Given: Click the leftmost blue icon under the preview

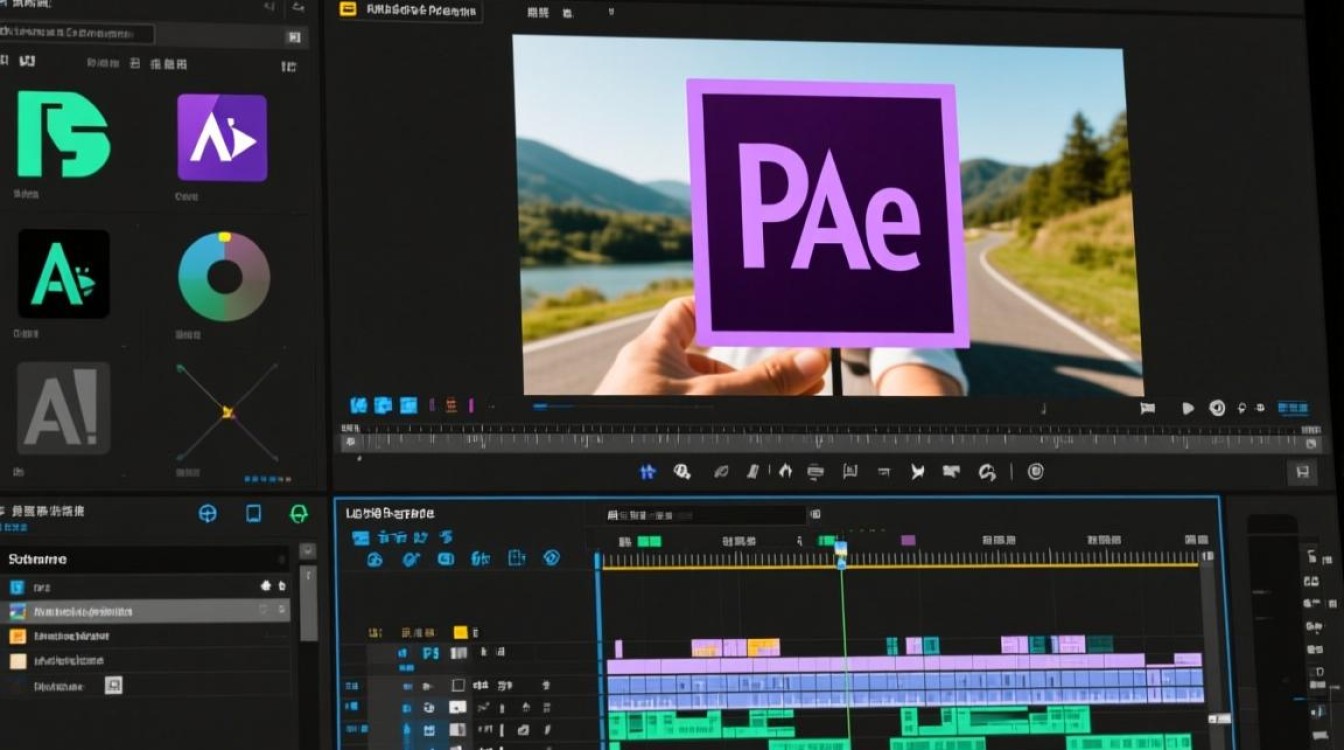Looking at the screenshot, I should tap(358, 406).
